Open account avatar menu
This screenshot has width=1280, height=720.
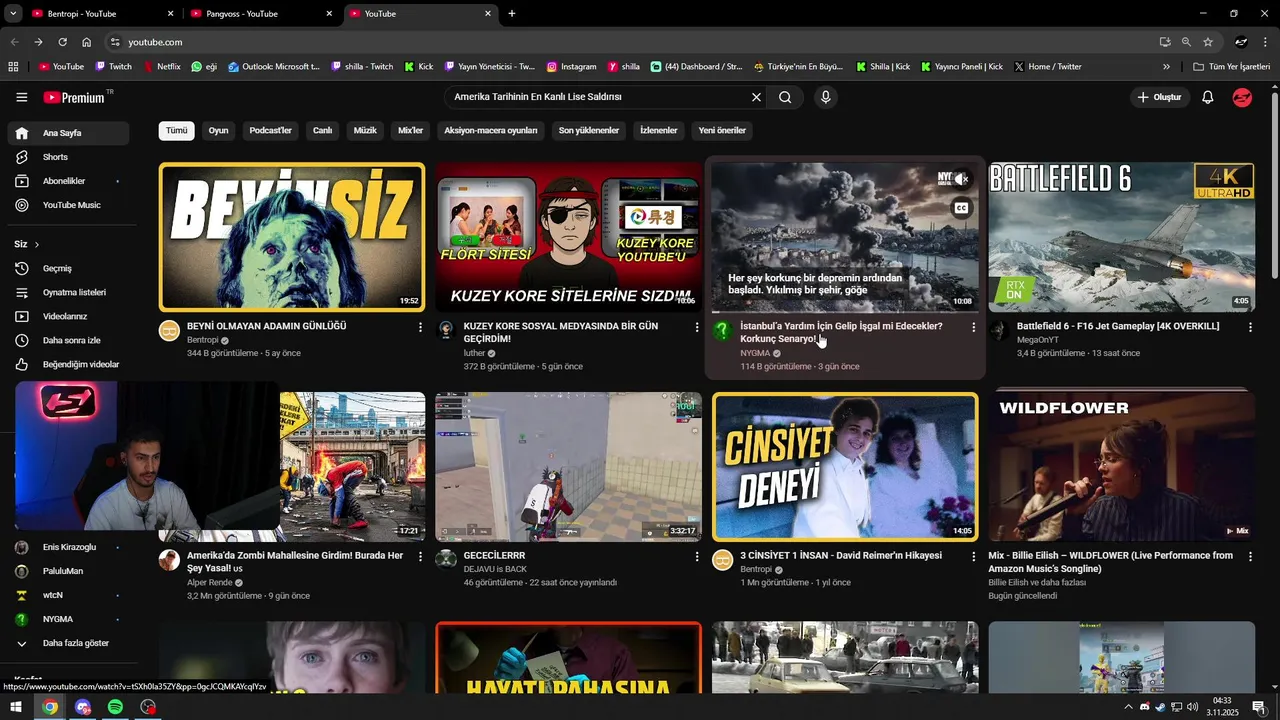point(1242,97)
